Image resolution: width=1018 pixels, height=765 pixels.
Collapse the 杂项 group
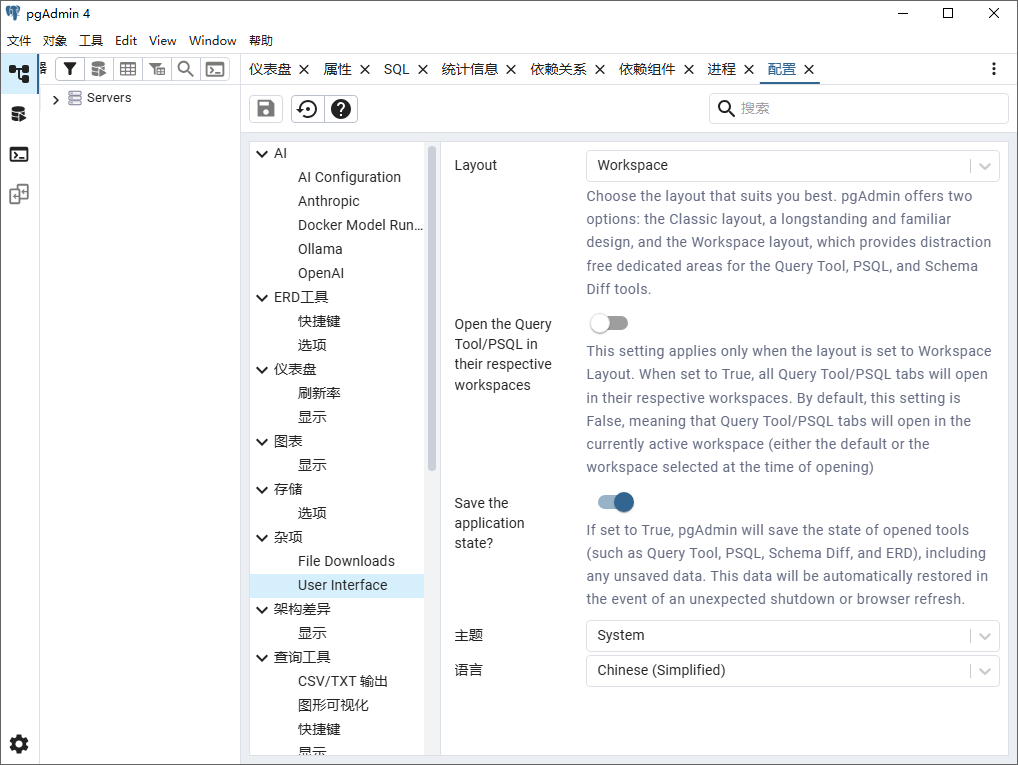coord(262,538)
